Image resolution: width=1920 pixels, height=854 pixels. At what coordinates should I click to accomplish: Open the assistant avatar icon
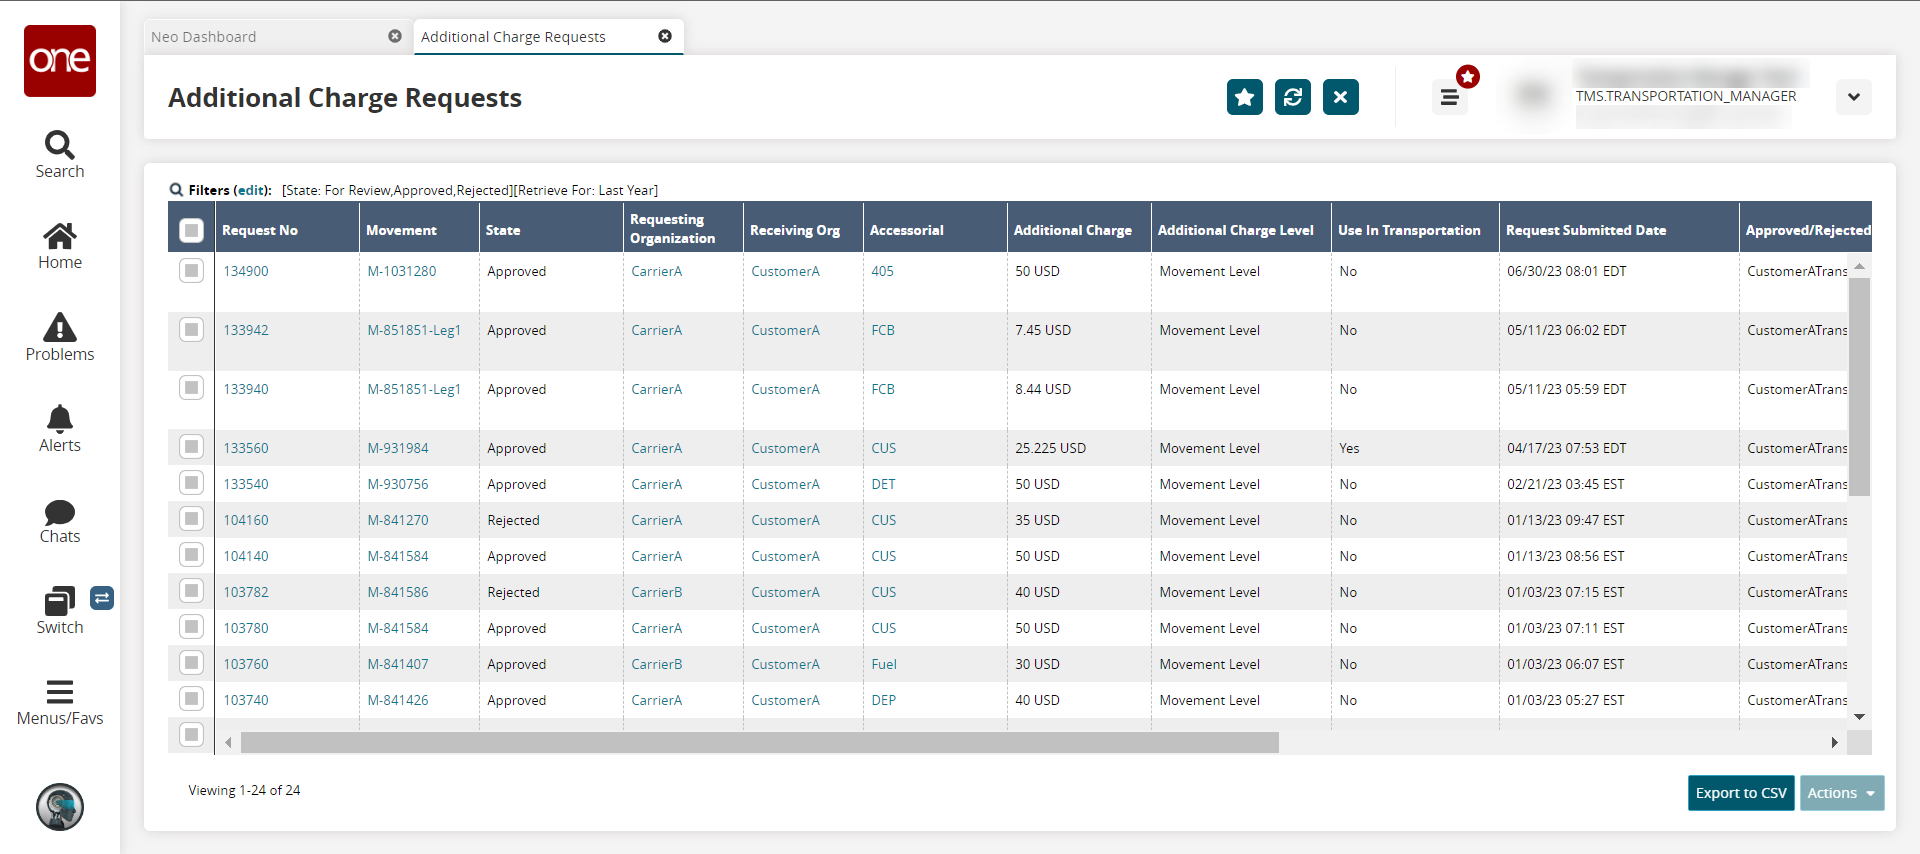[x=60, y=807]
